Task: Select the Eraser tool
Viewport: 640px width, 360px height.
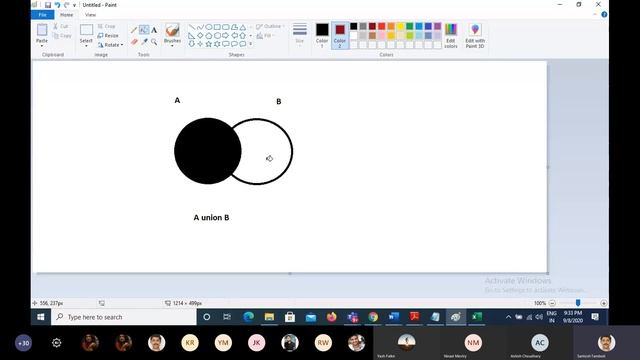Action: (134, 42)
